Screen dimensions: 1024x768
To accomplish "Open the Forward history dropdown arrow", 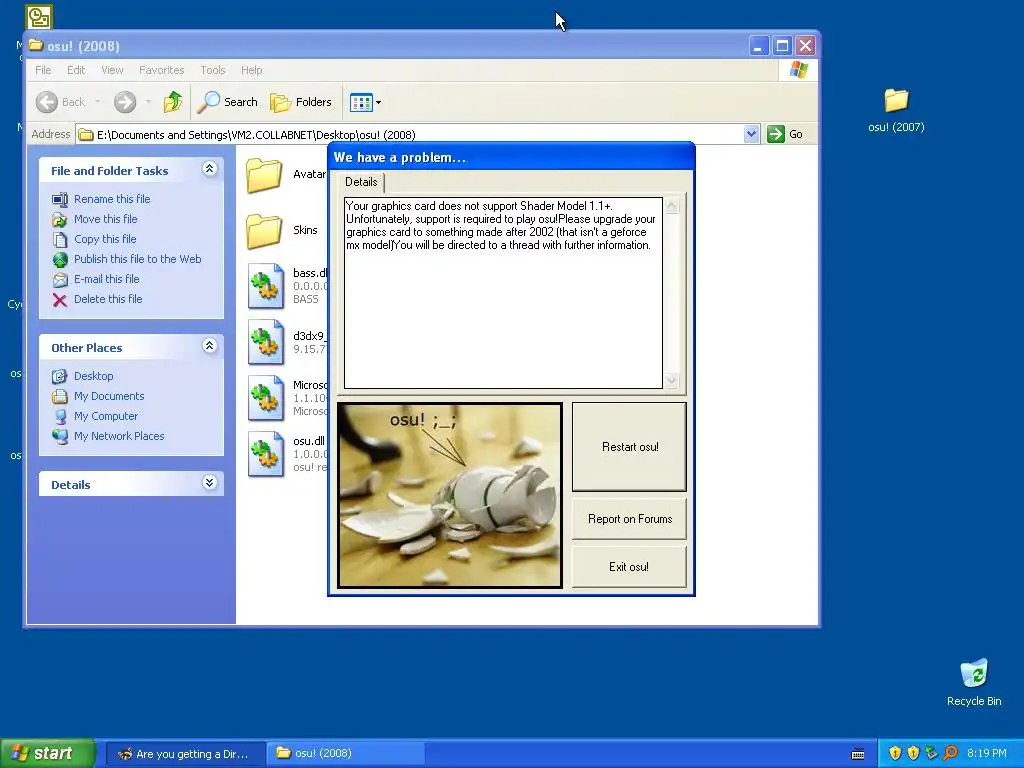I will click(148, 102).
